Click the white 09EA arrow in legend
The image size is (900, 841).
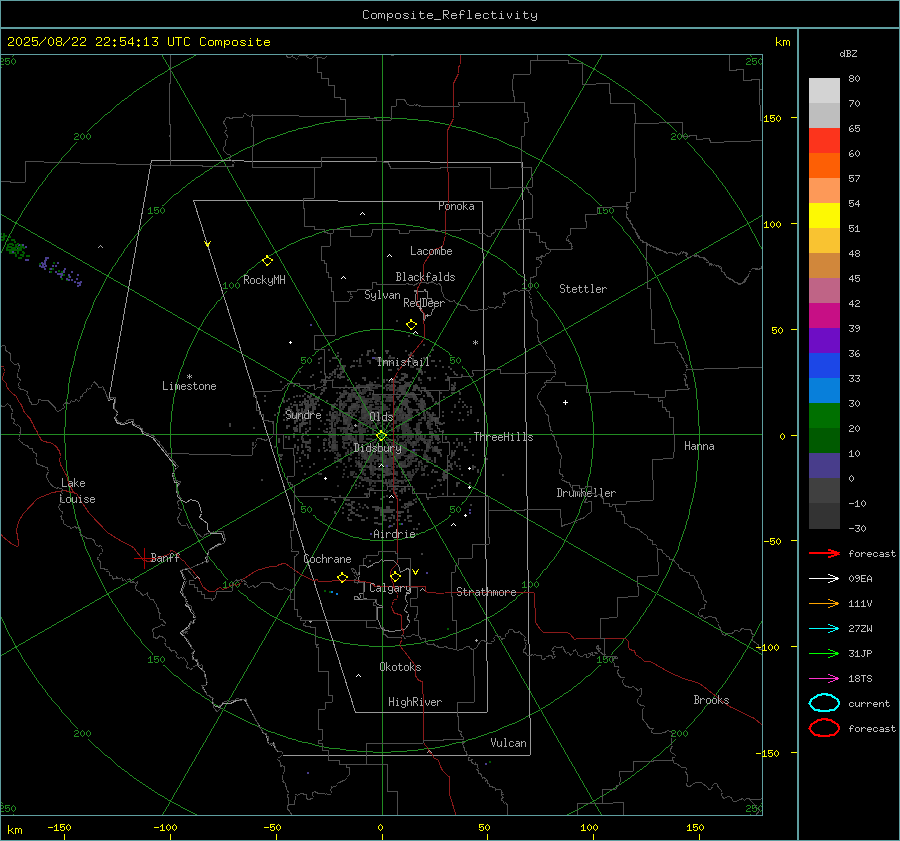click(824, 579)
